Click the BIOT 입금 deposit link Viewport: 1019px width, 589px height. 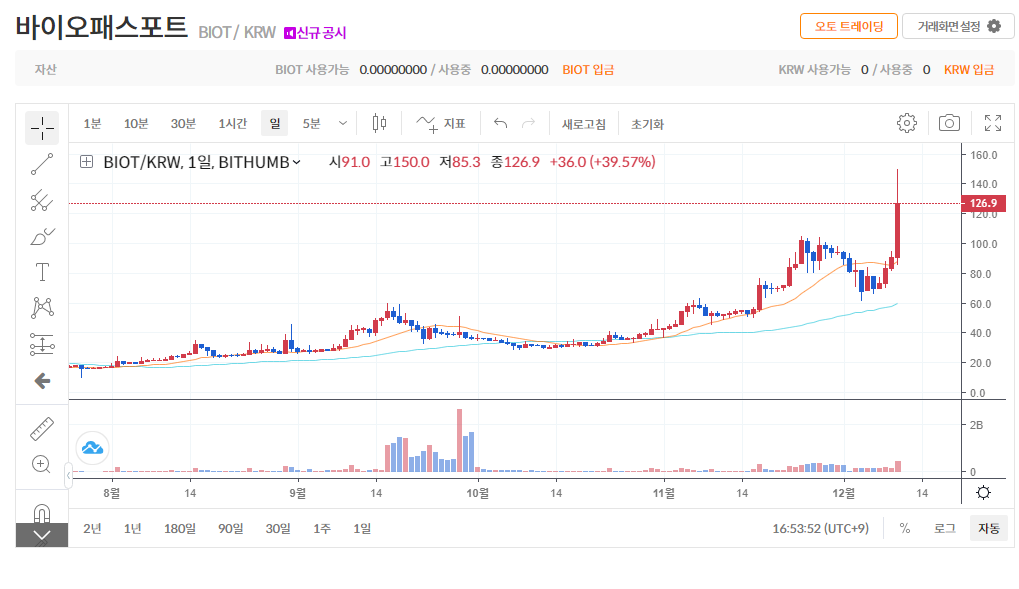pyautogui.click(x=588, y=70)
